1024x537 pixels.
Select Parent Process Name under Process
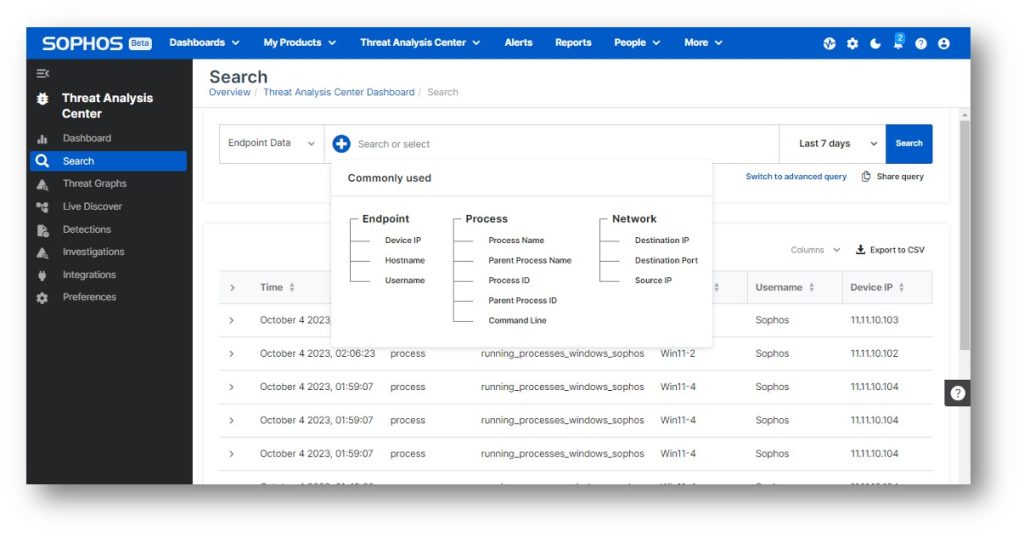tap(529, 260)
